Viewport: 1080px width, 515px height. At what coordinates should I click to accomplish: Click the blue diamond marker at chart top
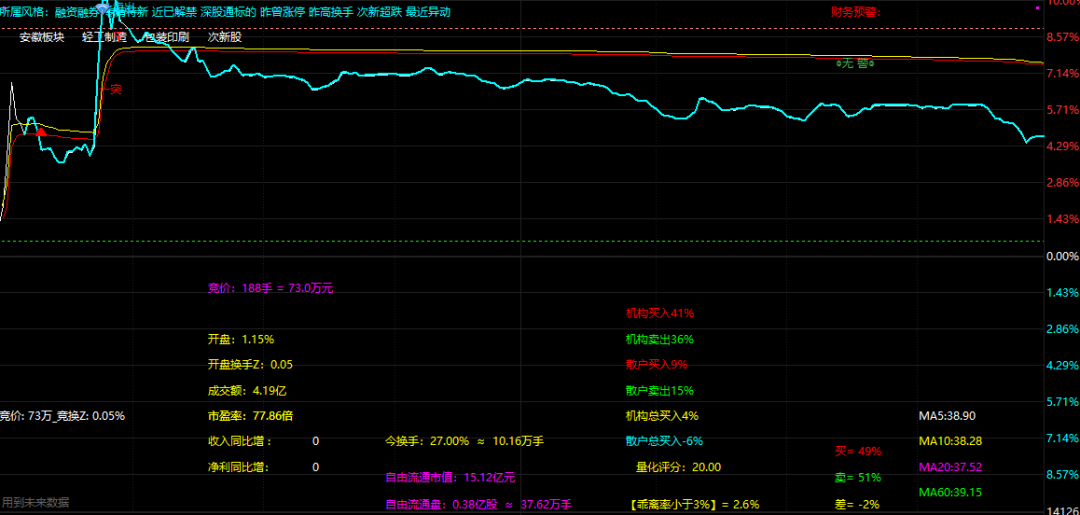[103, 7]
